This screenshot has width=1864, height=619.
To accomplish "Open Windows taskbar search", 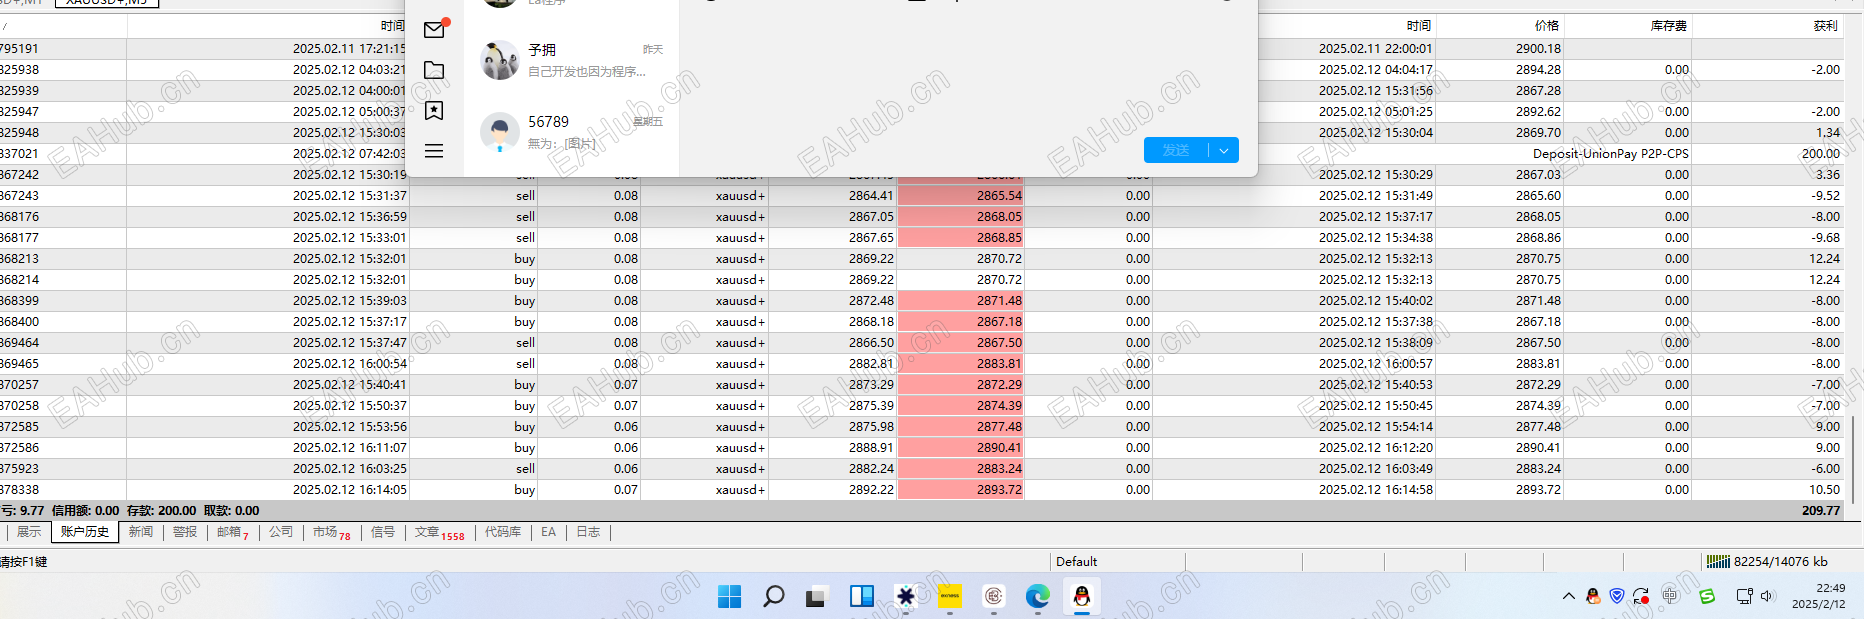I will click(773, 597).
